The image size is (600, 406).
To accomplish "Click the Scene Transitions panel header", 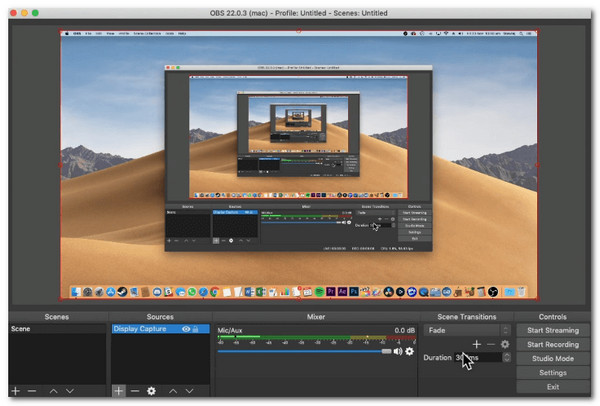I will 466,317.
